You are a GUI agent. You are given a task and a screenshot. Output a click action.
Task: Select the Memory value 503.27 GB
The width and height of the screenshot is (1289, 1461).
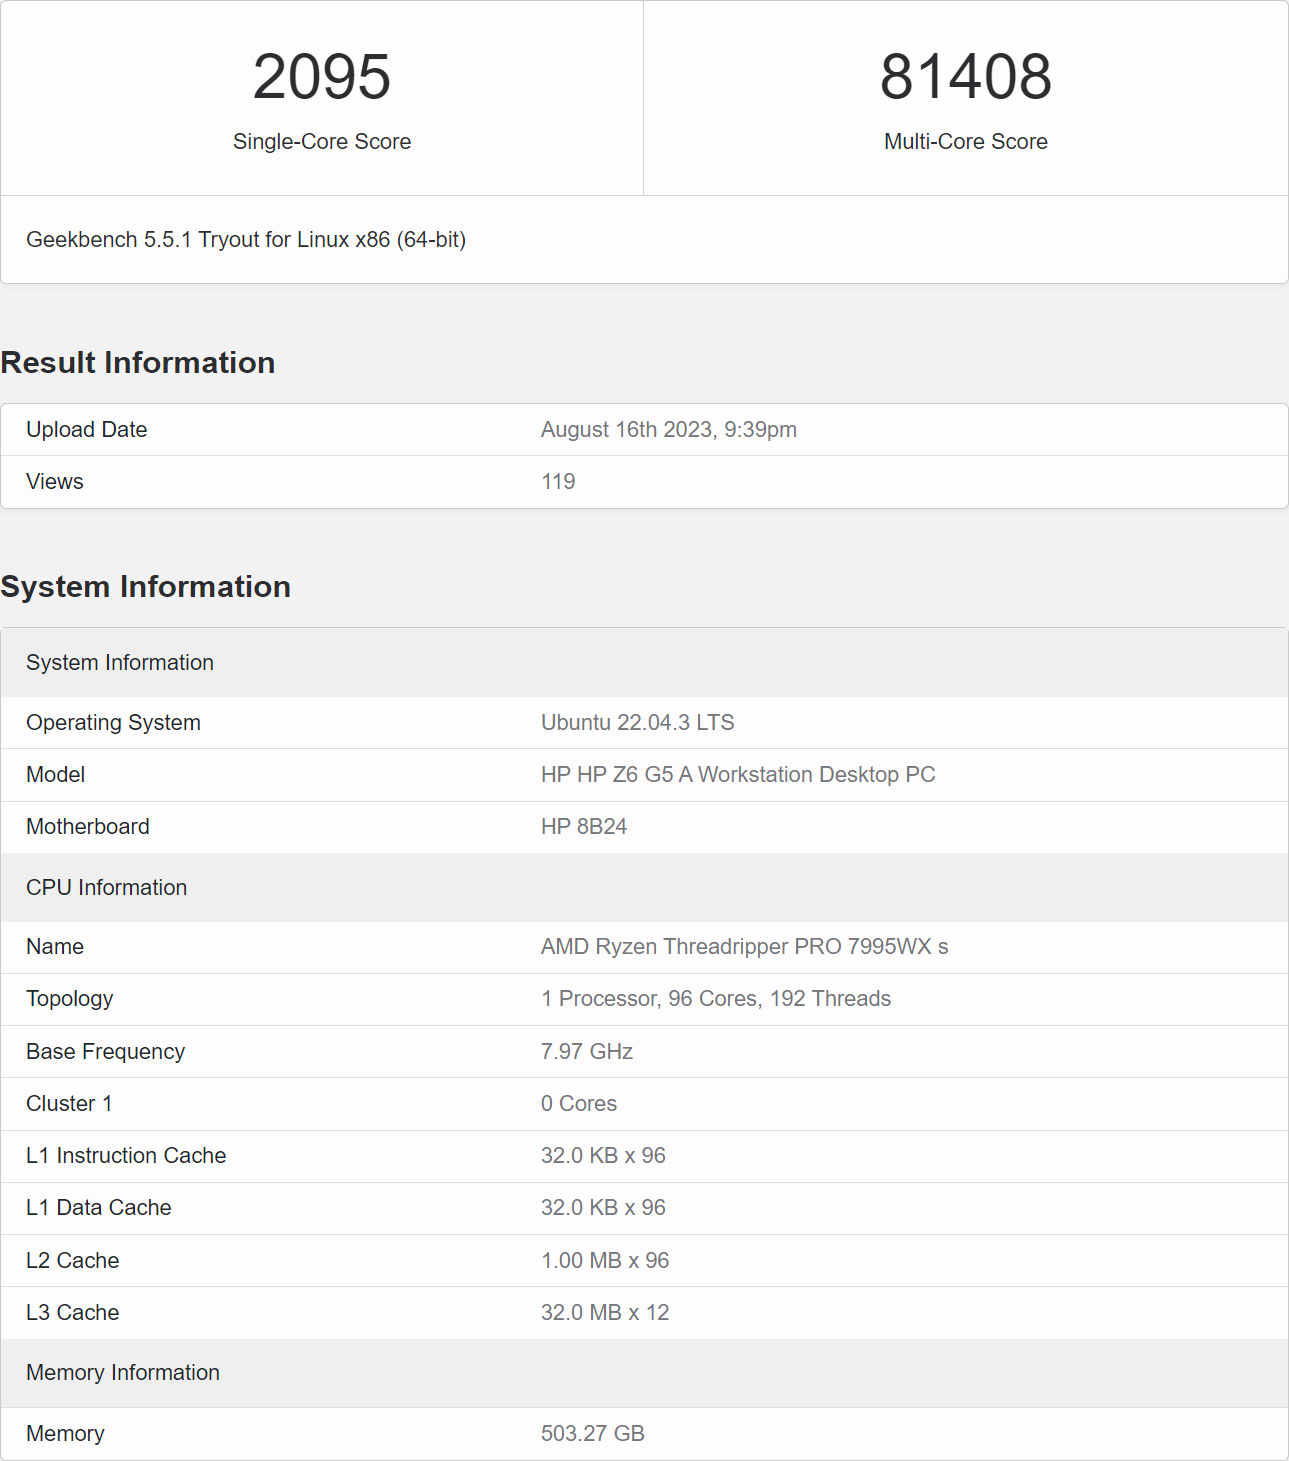point(596,1433)
